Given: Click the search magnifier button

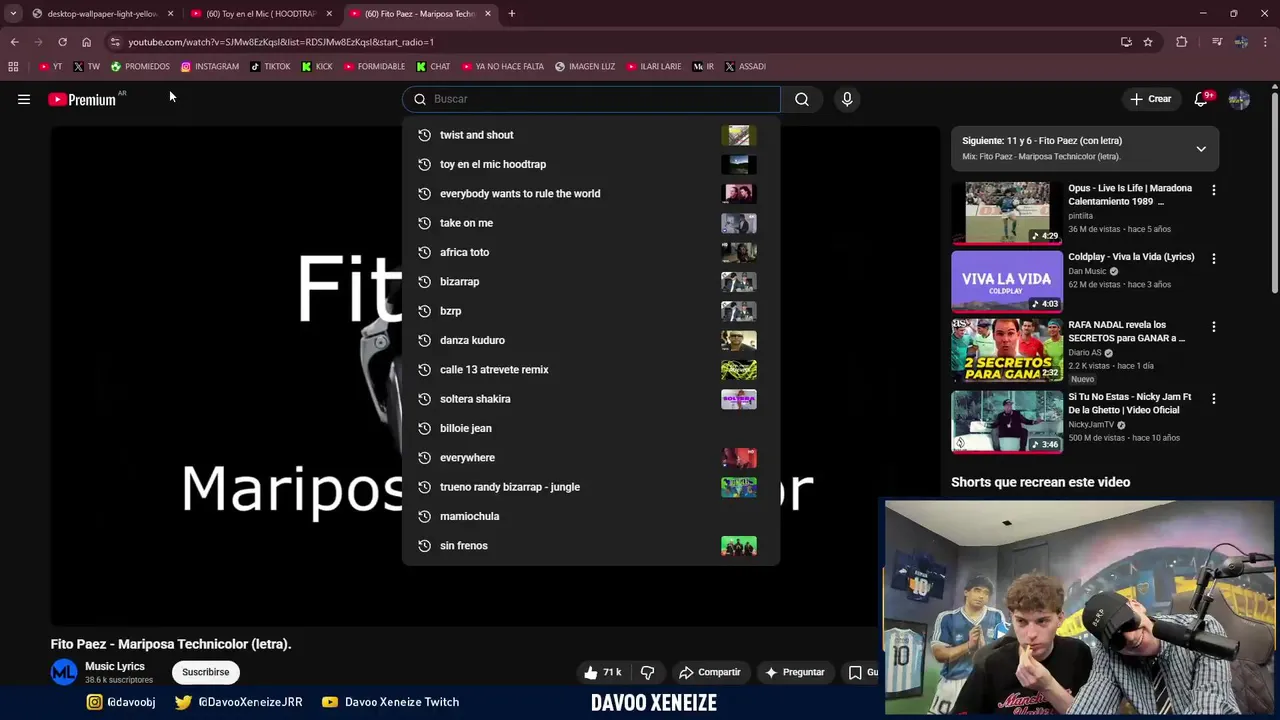Looking at the screenshot, I should pyautogui.click(x=802, y=99).
